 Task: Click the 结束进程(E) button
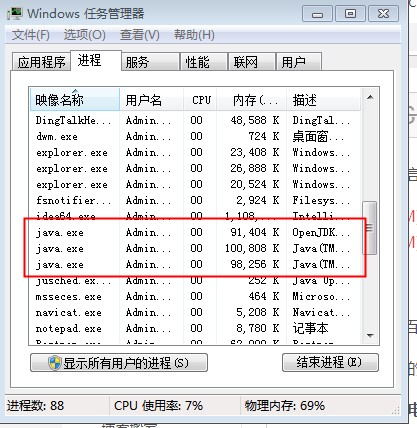point(330,362)
